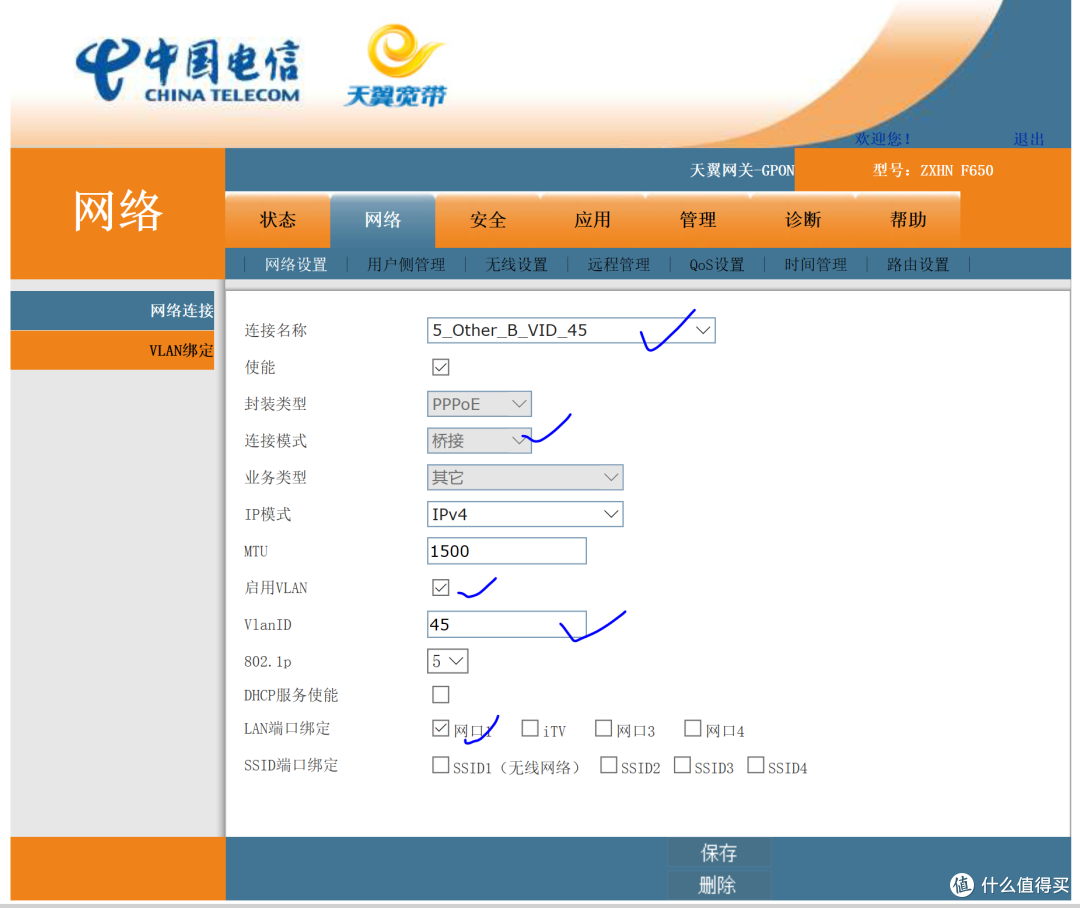Open the 无线设置 submenu
Viewport: 1080px width, 908px height.
pos(516,264)
